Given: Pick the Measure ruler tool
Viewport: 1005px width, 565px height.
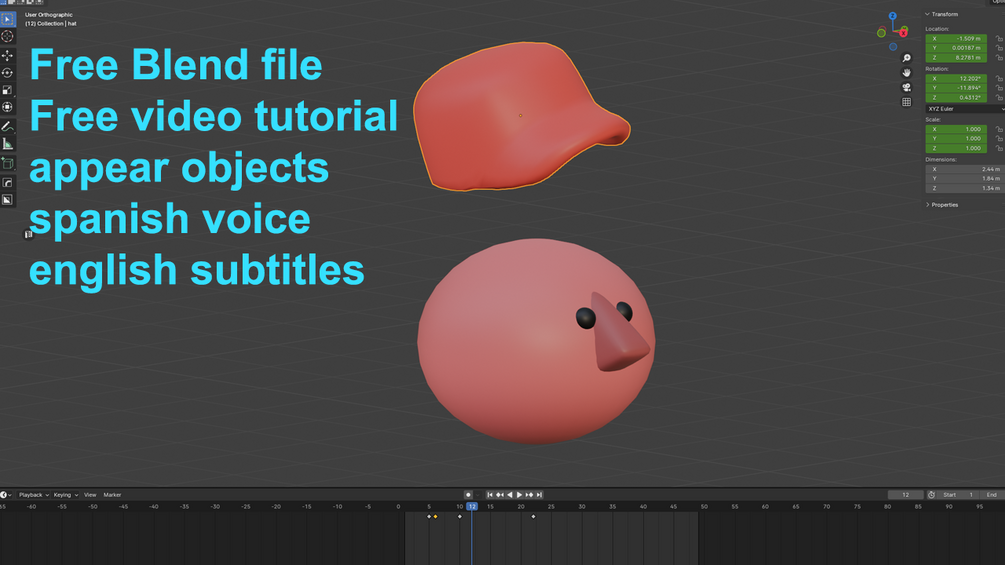Looking at the screenshot, I should (8, 144).
